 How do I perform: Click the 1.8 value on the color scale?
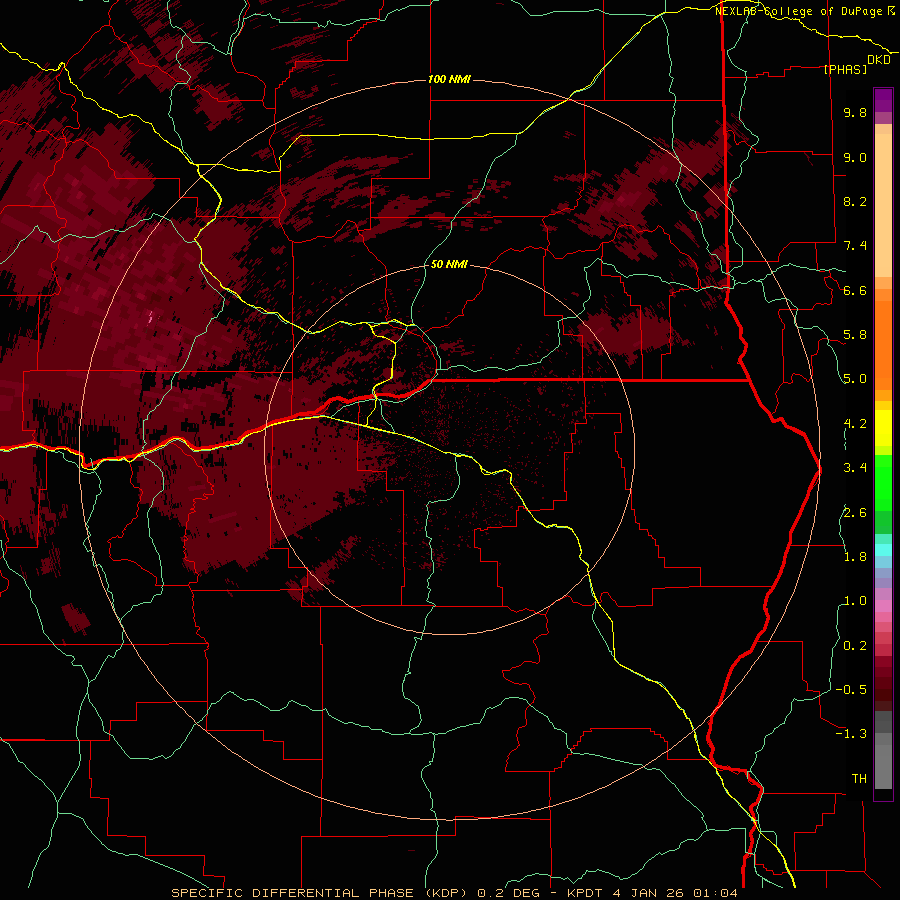855,557
